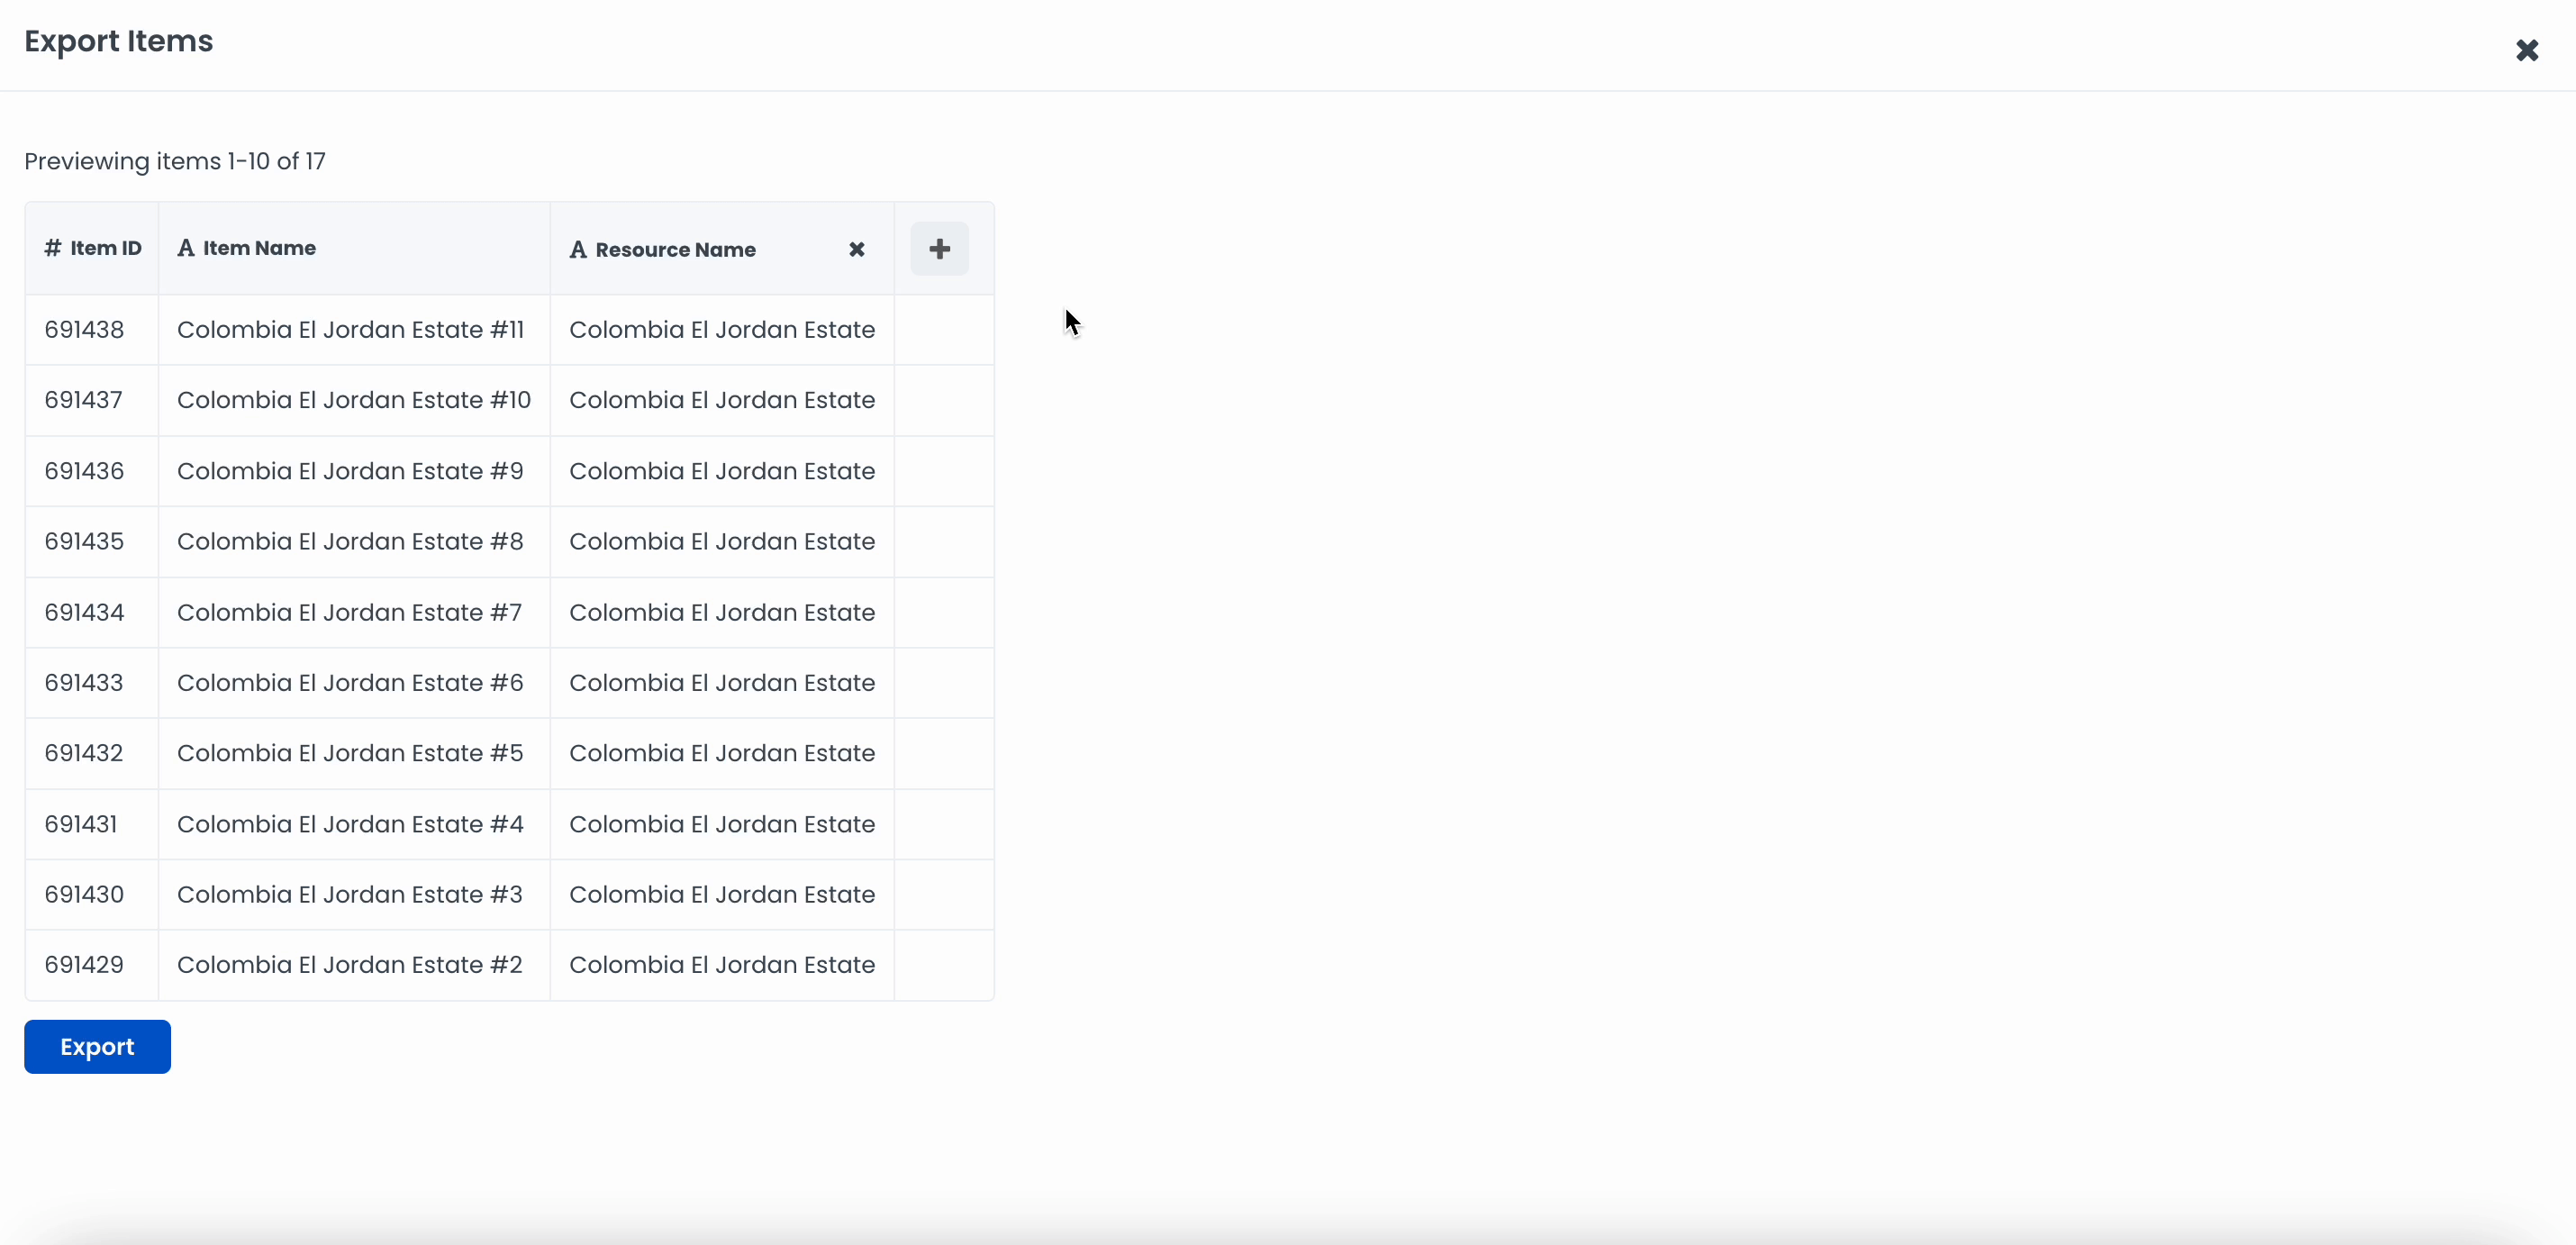The width and height of the screenshot is (2576, 1245).
Task: Click Colombia El Jordan Estate #2 cell
Action: click(349, 965)
